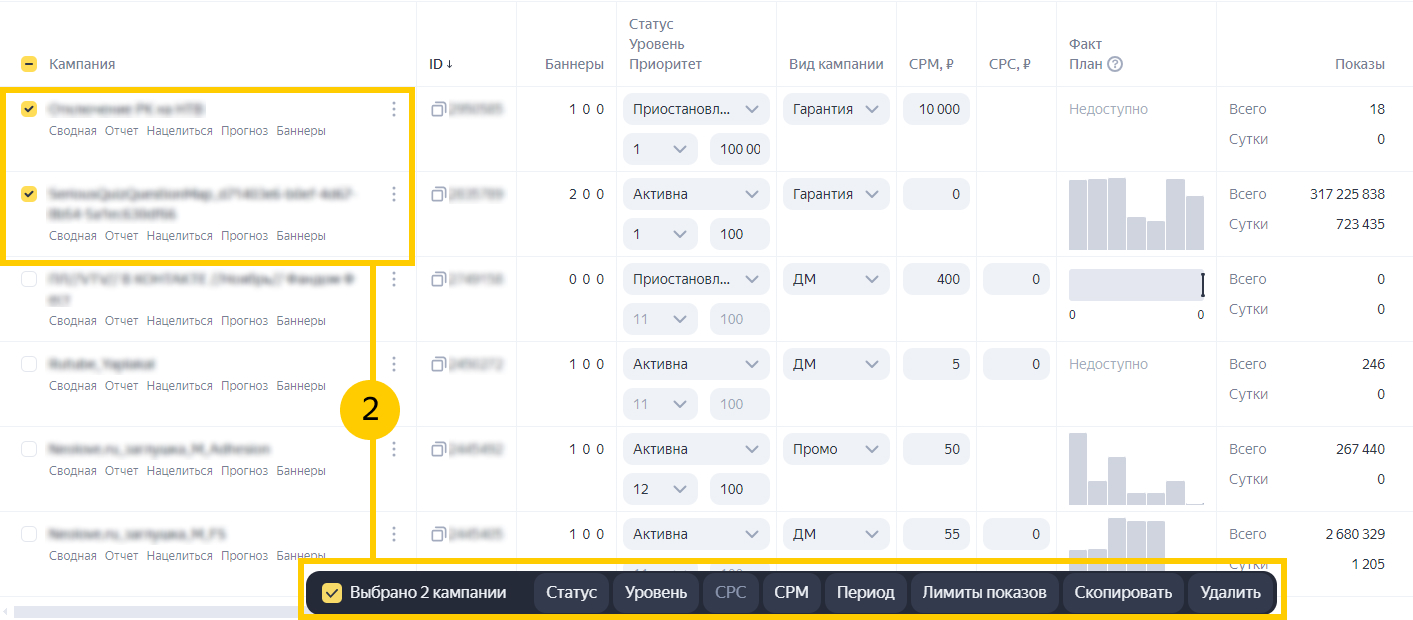Open the Отчет link under the first campaign
1413x620 pixels.
pos(121,130)
